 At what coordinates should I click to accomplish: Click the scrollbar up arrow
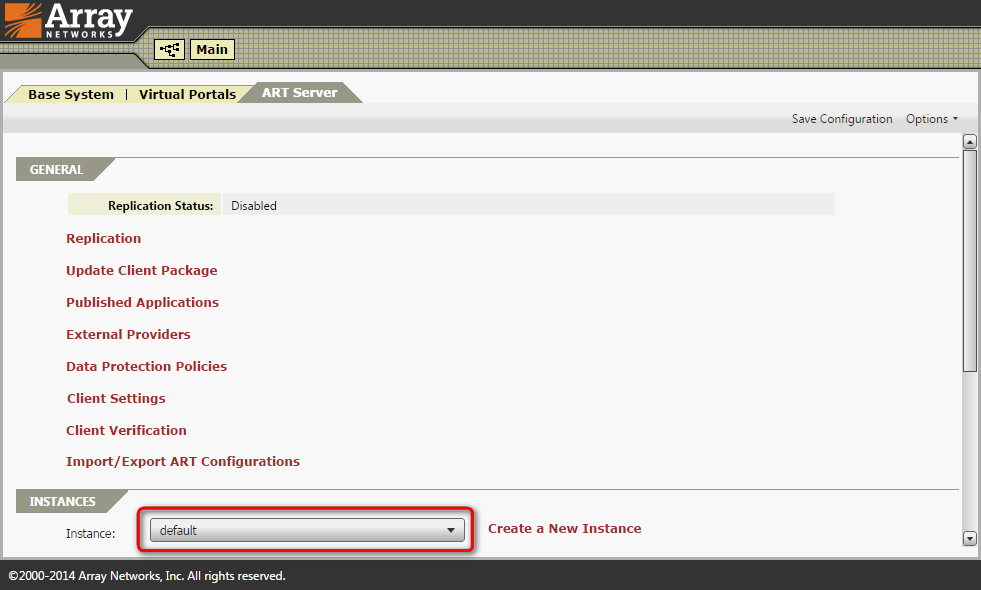click(970, 142)
